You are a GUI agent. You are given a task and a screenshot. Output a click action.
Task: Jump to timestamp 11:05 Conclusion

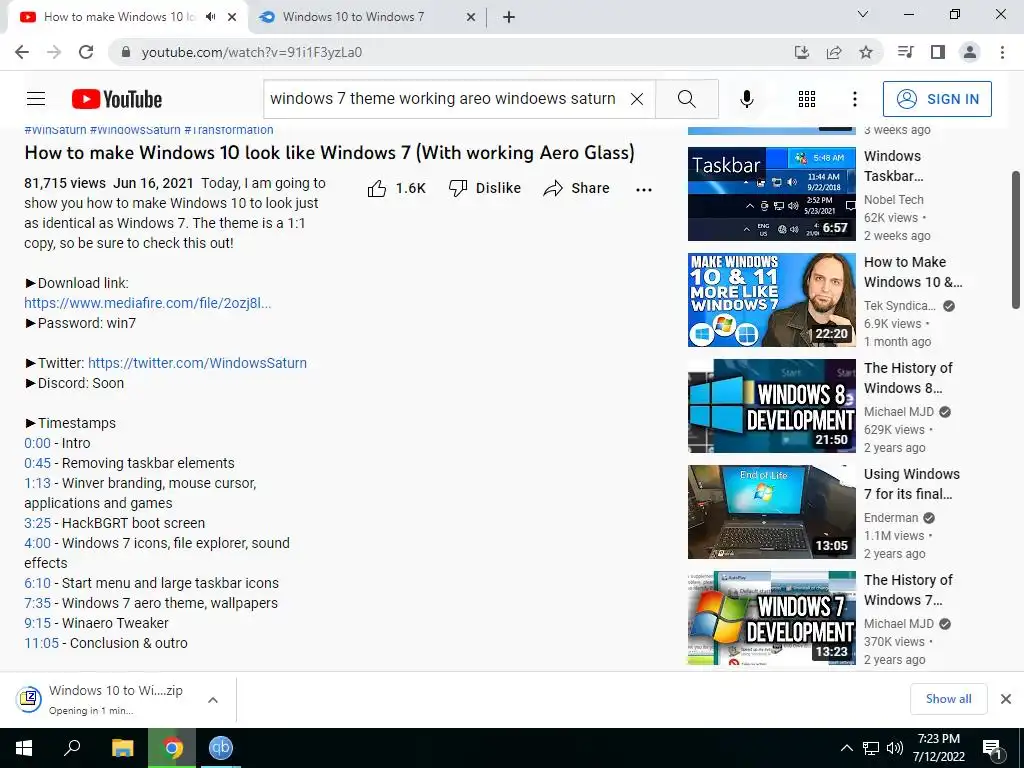41,643
